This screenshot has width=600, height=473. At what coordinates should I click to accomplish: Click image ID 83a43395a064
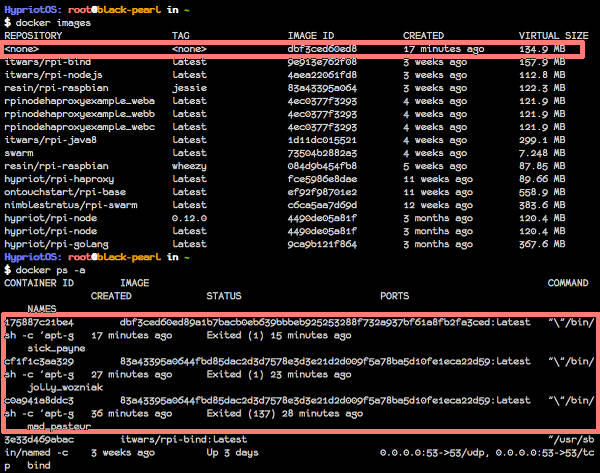[322, 88]
